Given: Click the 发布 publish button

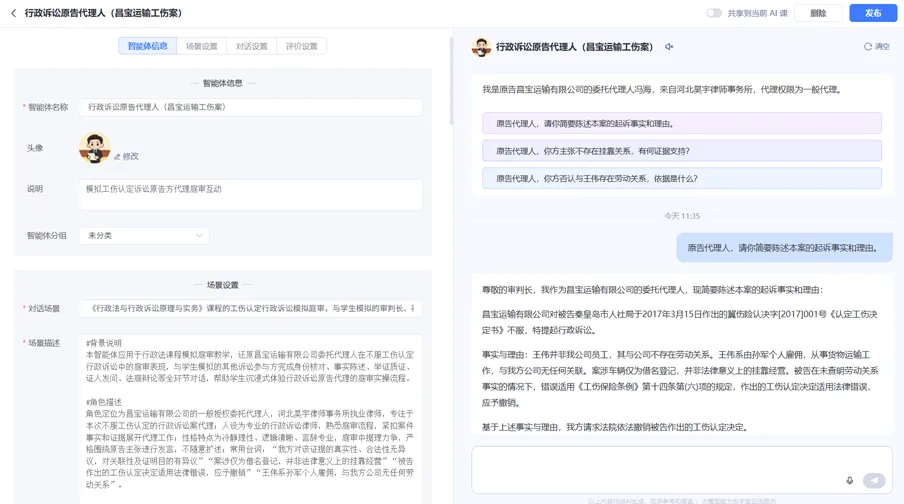Looking at the screenshot, I should pos(873,13).
